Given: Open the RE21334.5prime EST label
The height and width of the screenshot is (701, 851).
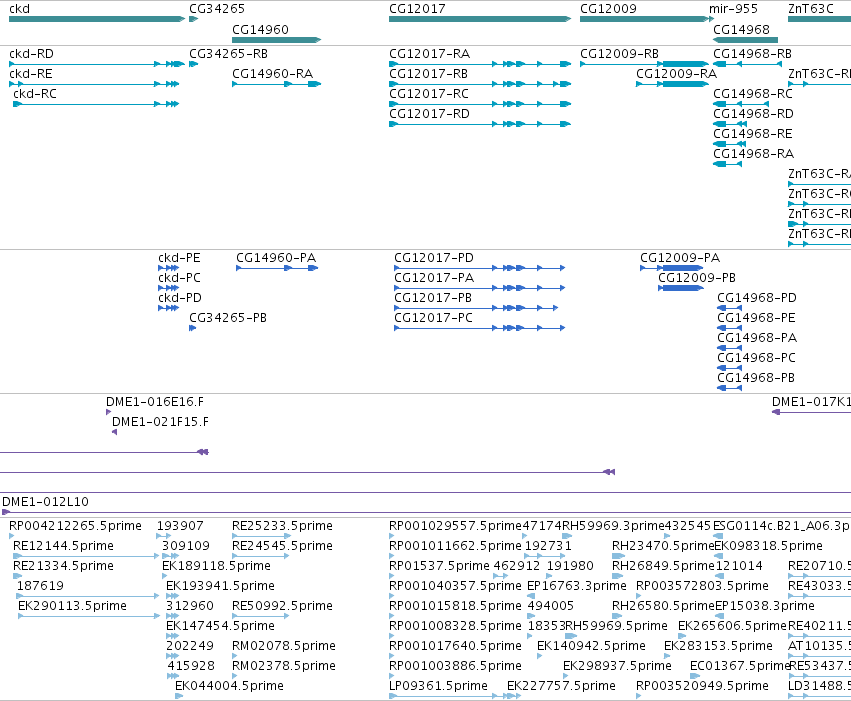Looking at the screenshot, I should point(63,566).
